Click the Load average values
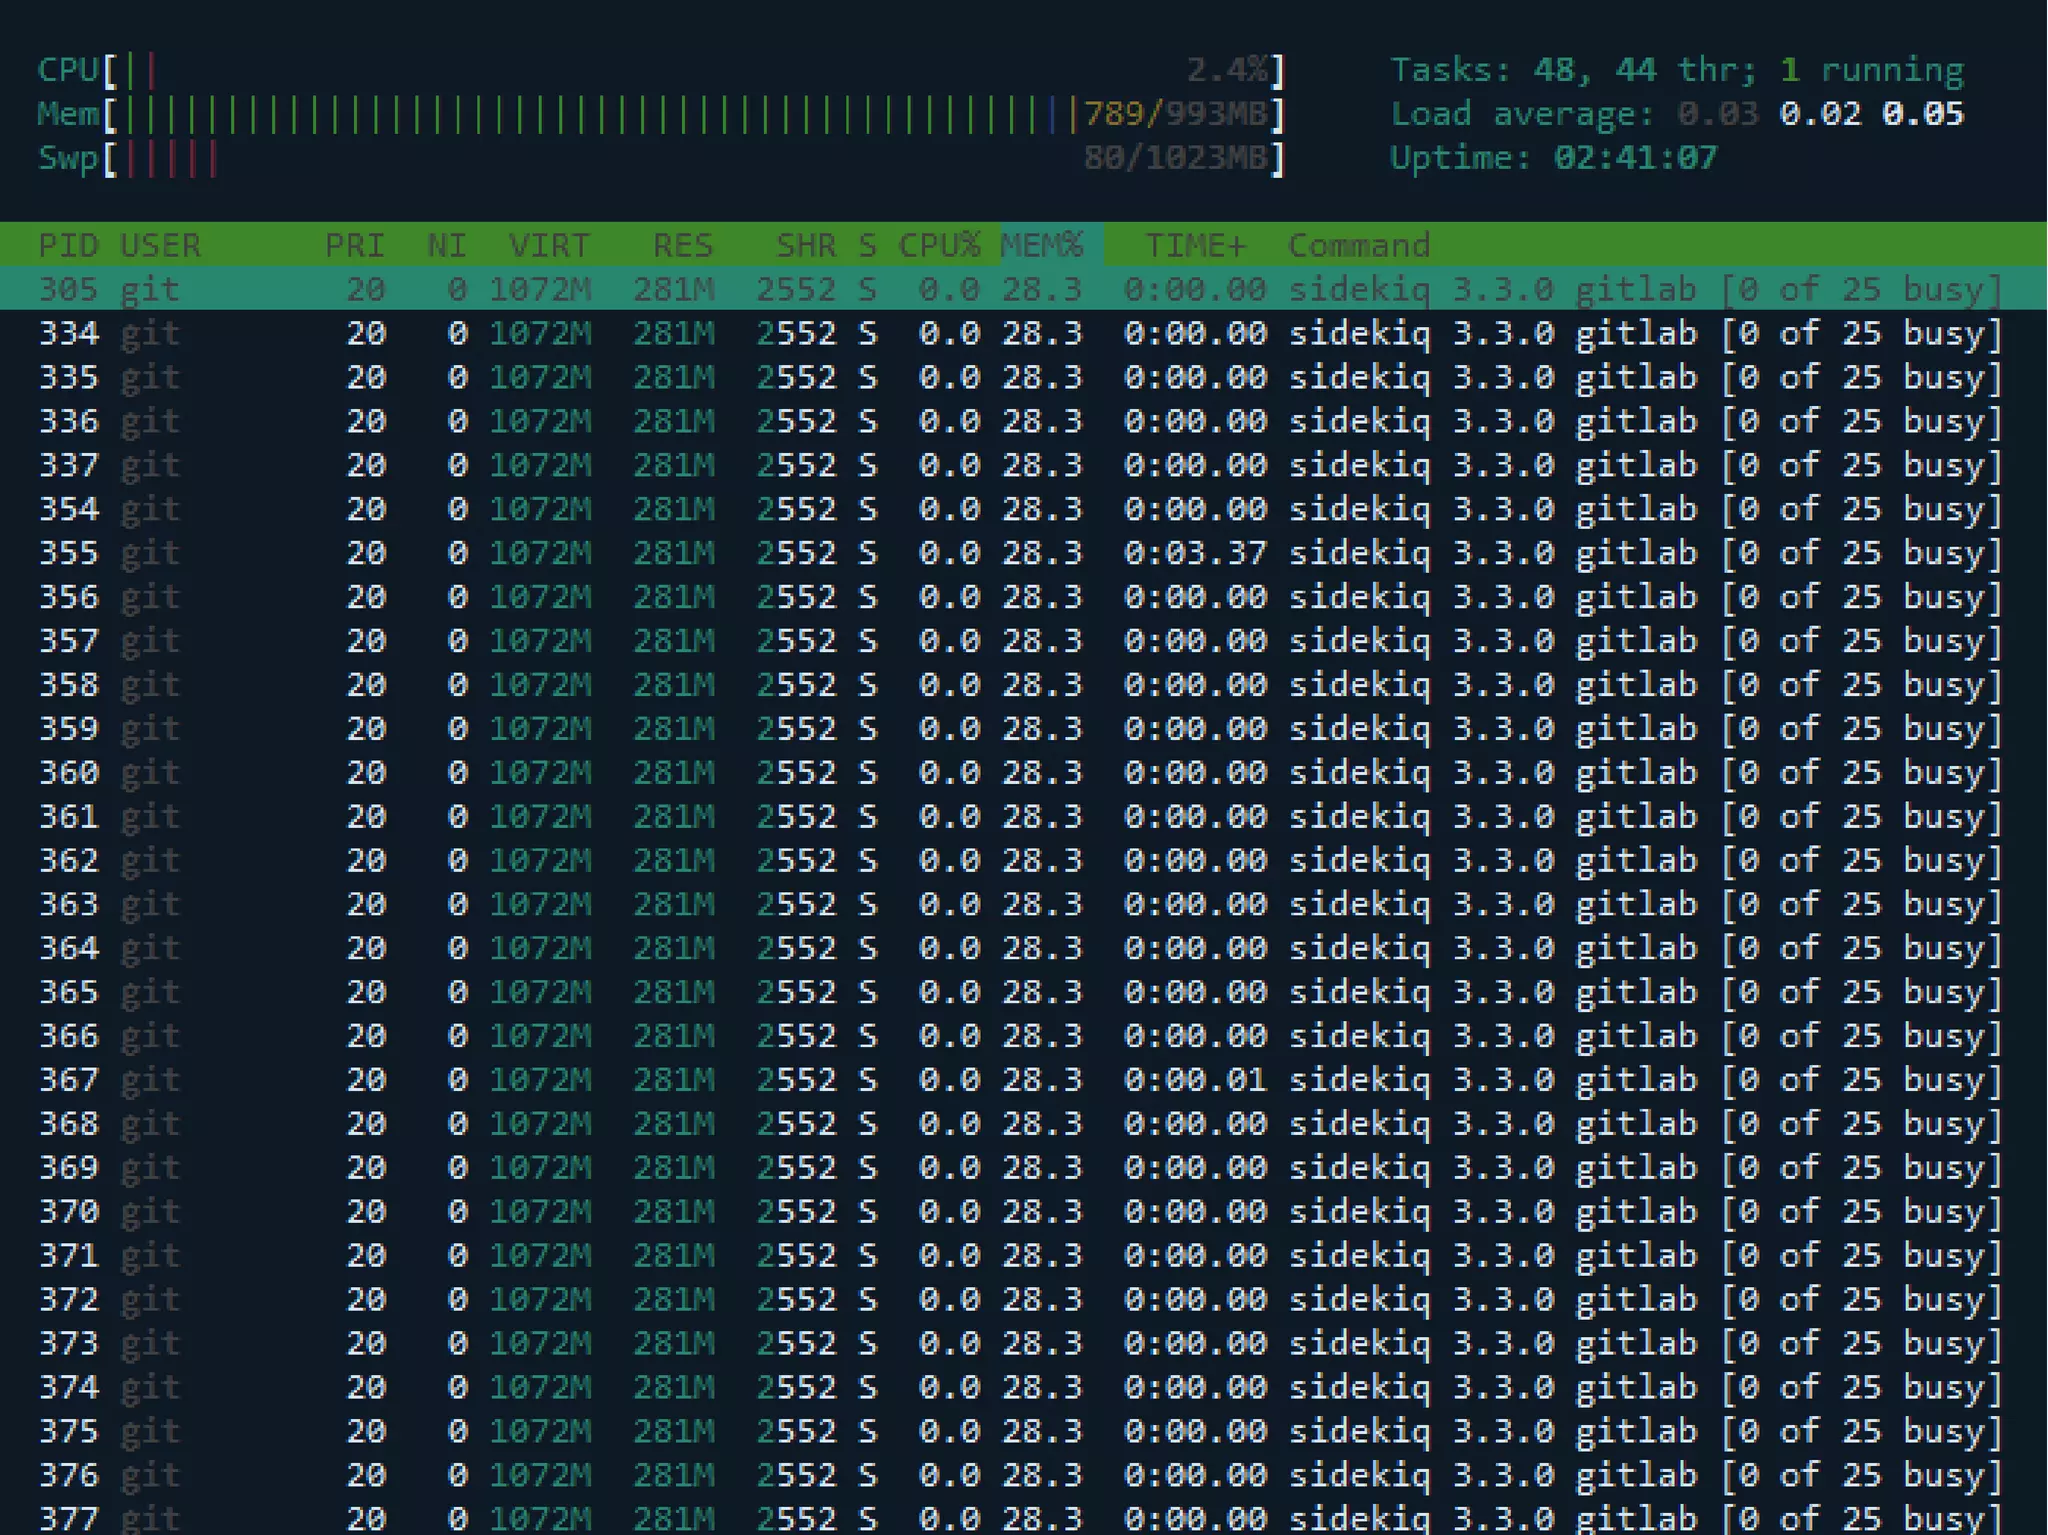Image resolution: width=2048 pixels, height=1535 pixels. point(1821,114)
